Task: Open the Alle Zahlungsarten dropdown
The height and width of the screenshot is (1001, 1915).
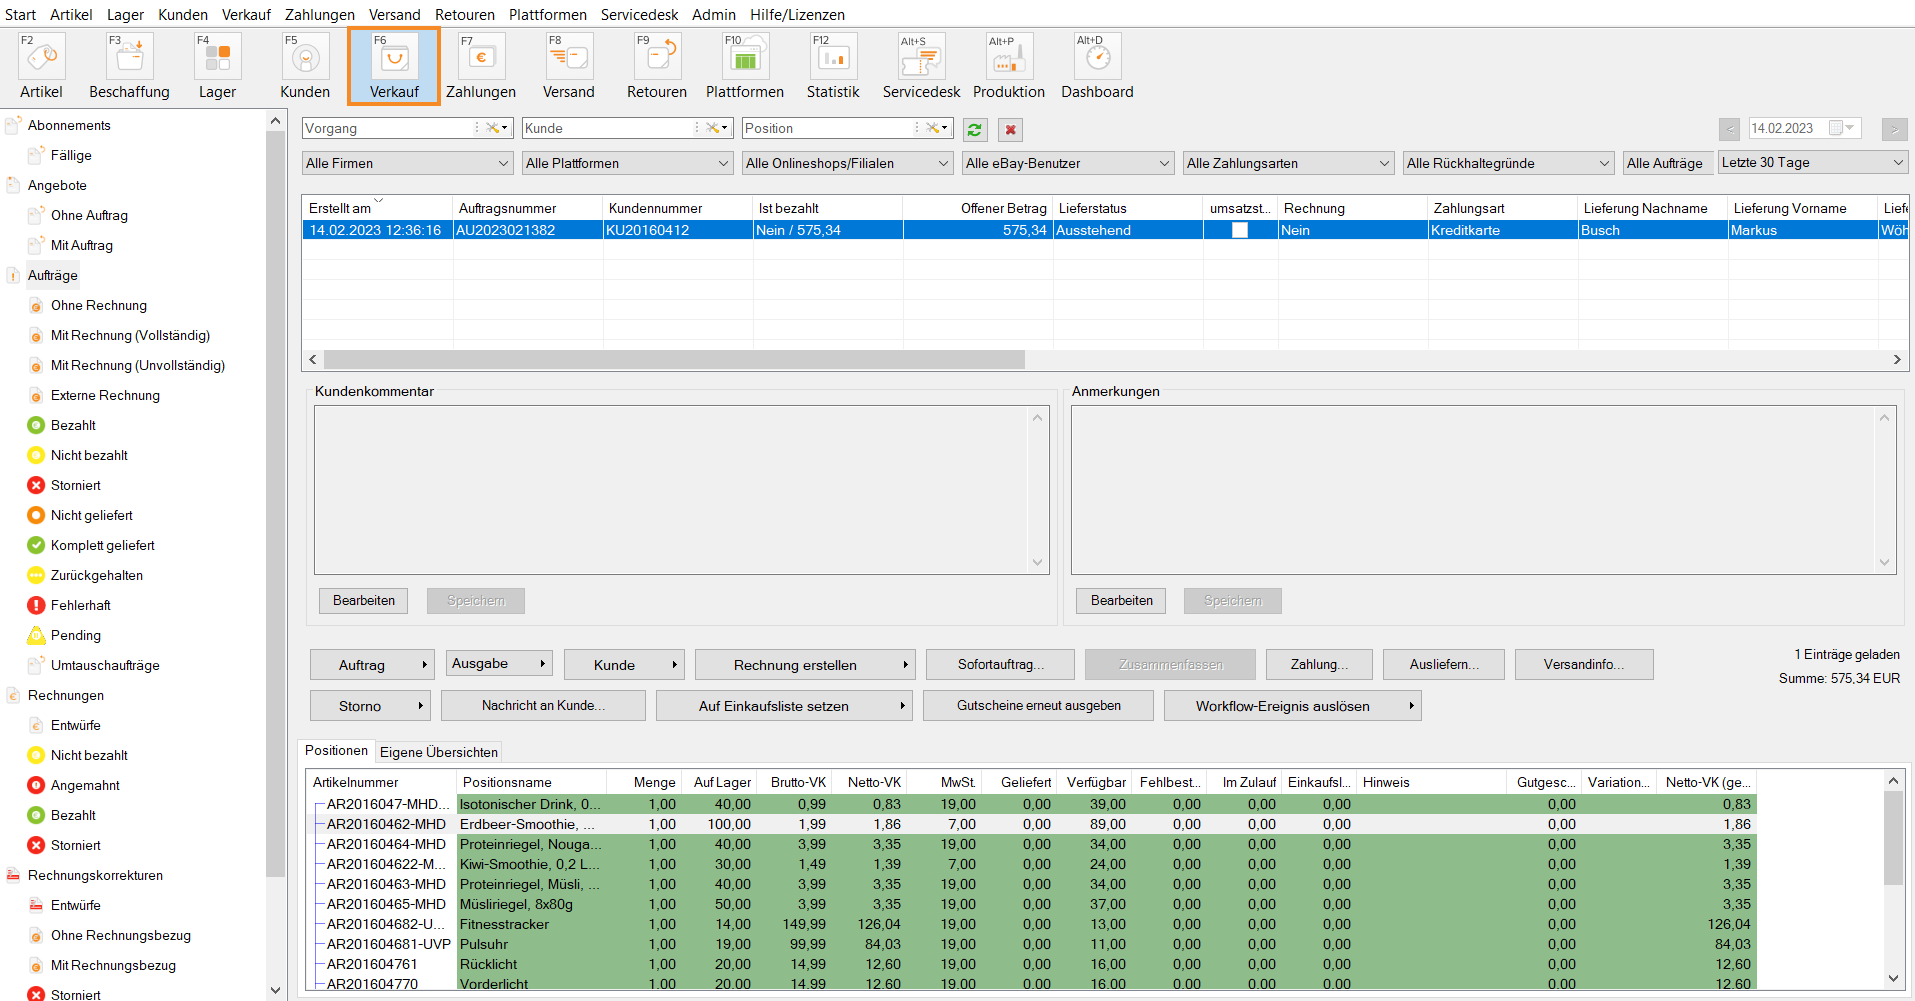Action: pos(1288,163)
